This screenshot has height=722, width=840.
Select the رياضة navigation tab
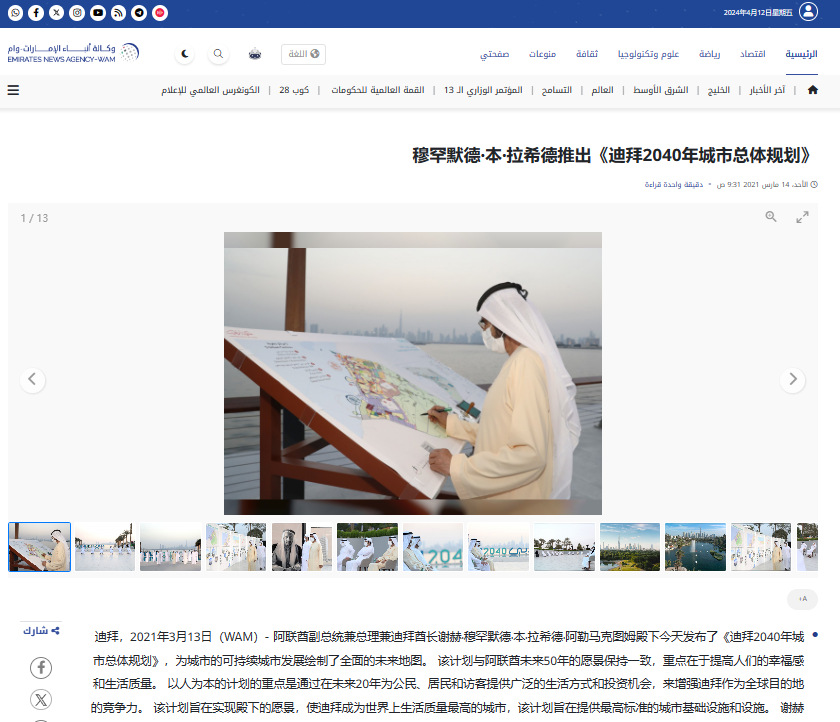coord(711,54)
